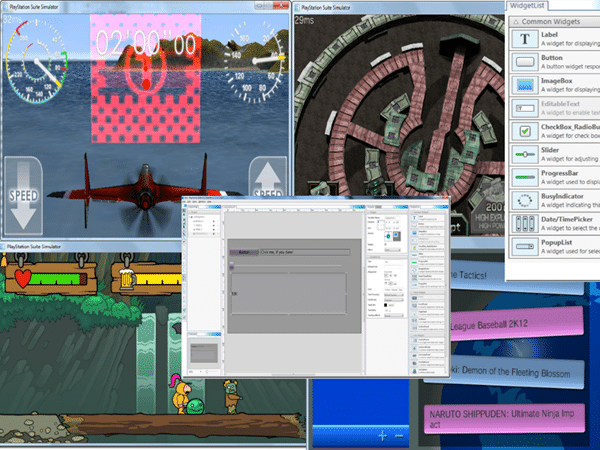Pick the PopupList widget icon
The width and height of the screenshot is (600, 450).
coord(525,246)
